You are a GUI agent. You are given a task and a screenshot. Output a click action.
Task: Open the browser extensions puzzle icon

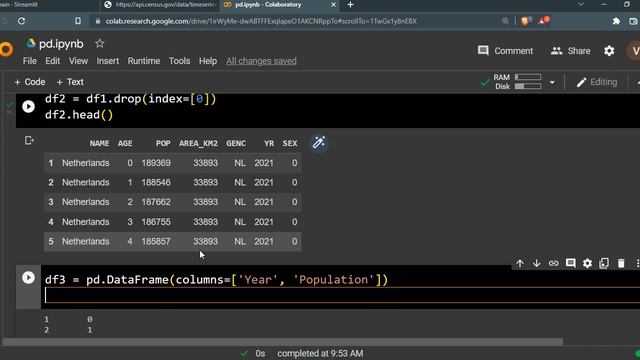tap(616, 21)
